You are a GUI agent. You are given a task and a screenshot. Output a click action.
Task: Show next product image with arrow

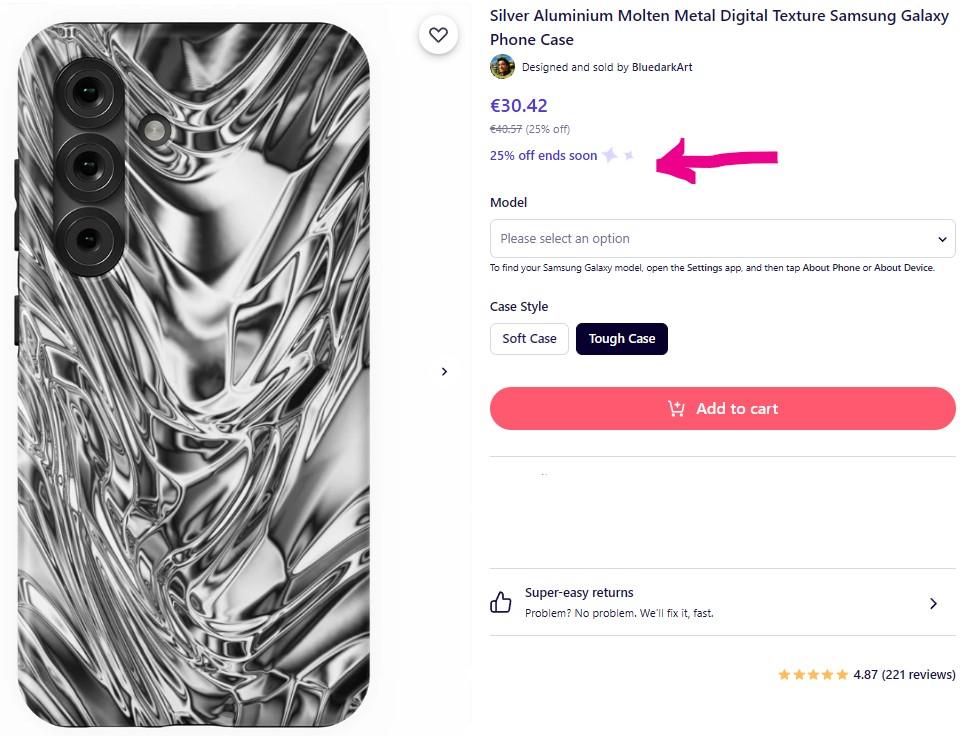click(x=445, y=371)
